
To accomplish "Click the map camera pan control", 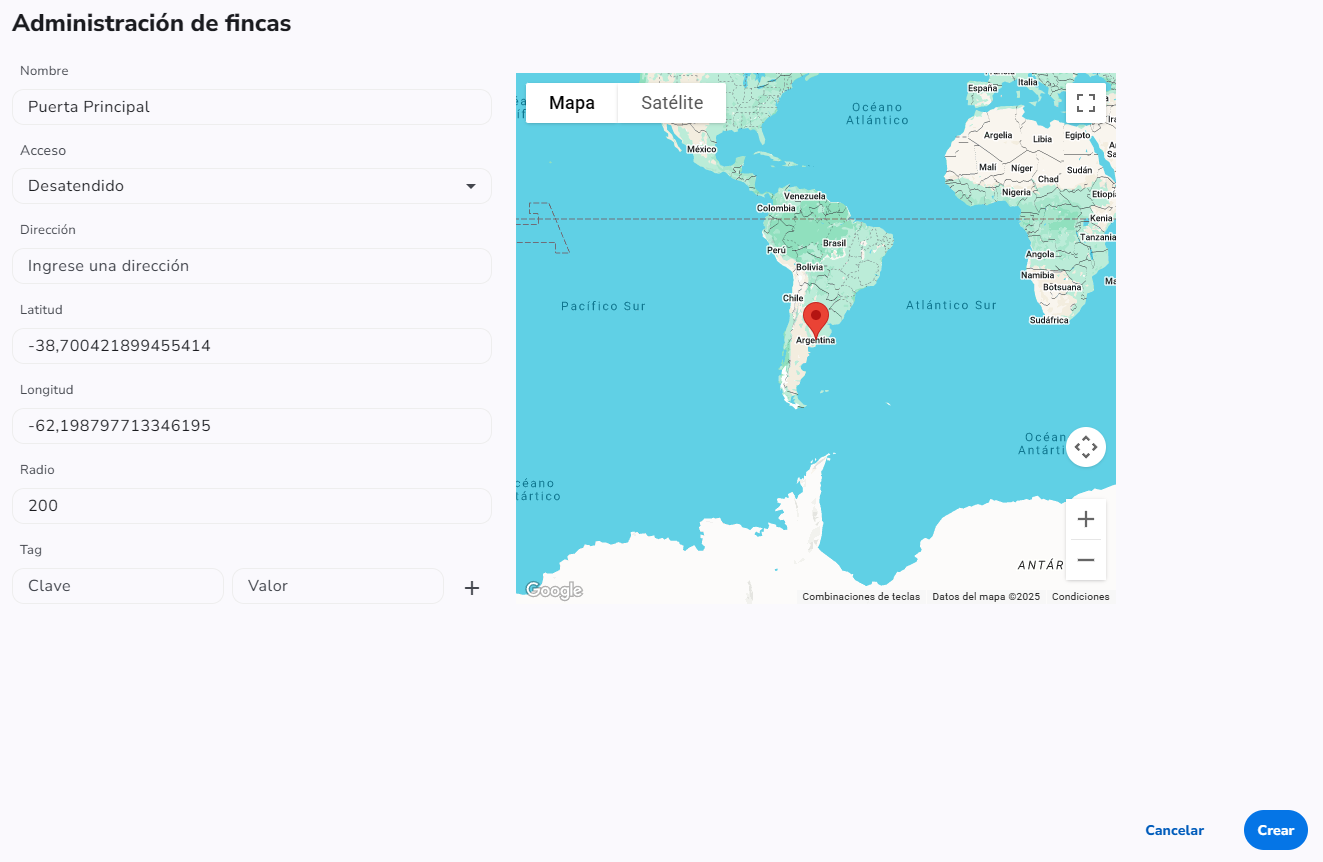I will coord(1086,447).
